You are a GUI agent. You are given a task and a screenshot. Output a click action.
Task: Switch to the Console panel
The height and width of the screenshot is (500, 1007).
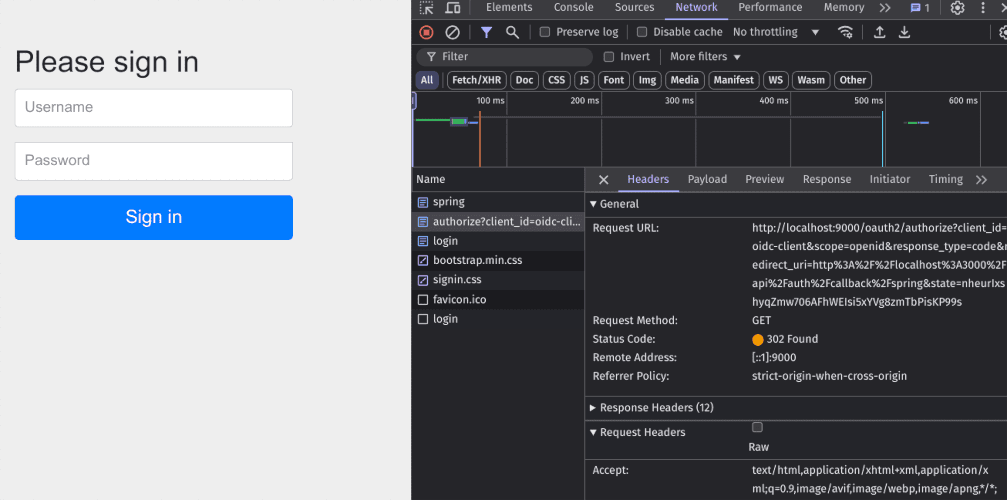click(x=574, y=8)
